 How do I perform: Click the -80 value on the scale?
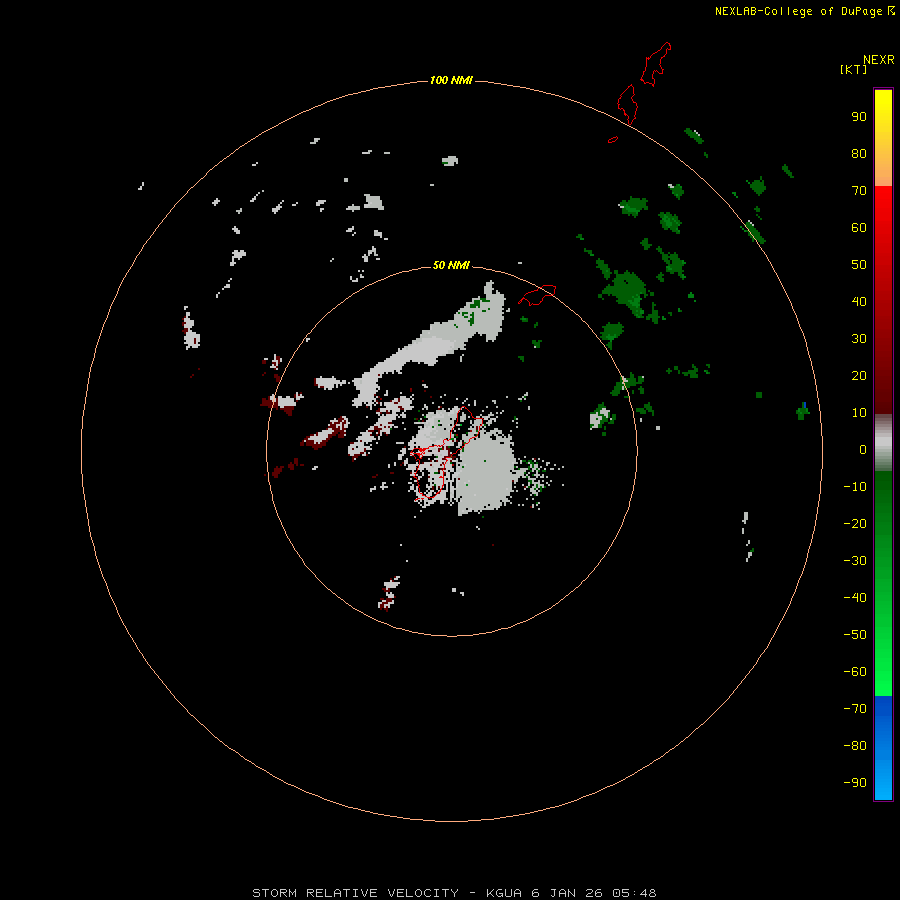point(855,746)
